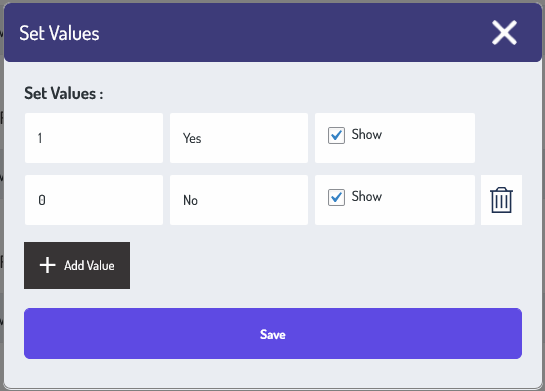Click the white box around the trash icon
Screen dimensions: 545x391
point(501,200)
